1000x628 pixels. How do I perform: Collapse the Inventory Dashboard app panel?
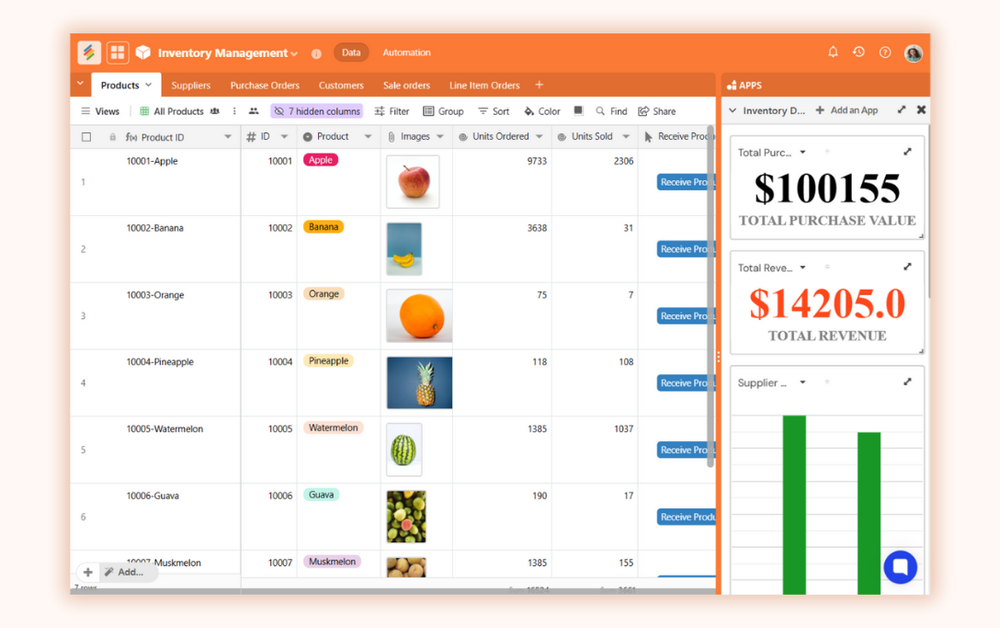click(733, 111)
